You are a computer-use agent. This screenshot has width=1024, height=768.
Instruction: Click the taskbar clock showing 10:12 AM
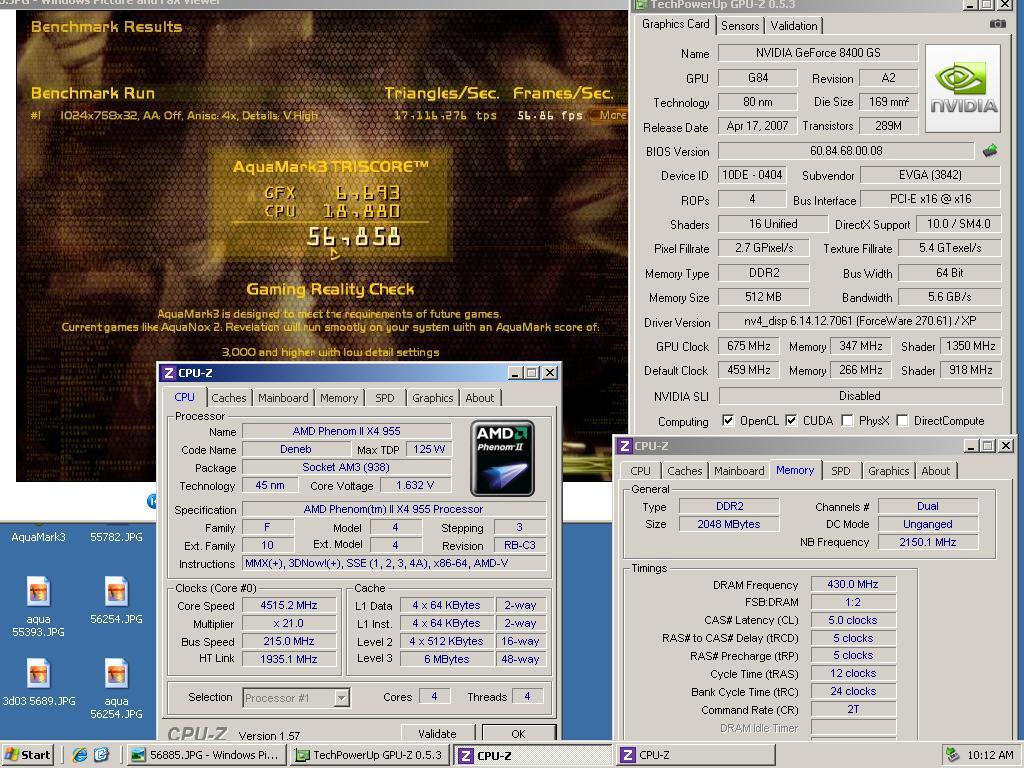pos(991,755)
